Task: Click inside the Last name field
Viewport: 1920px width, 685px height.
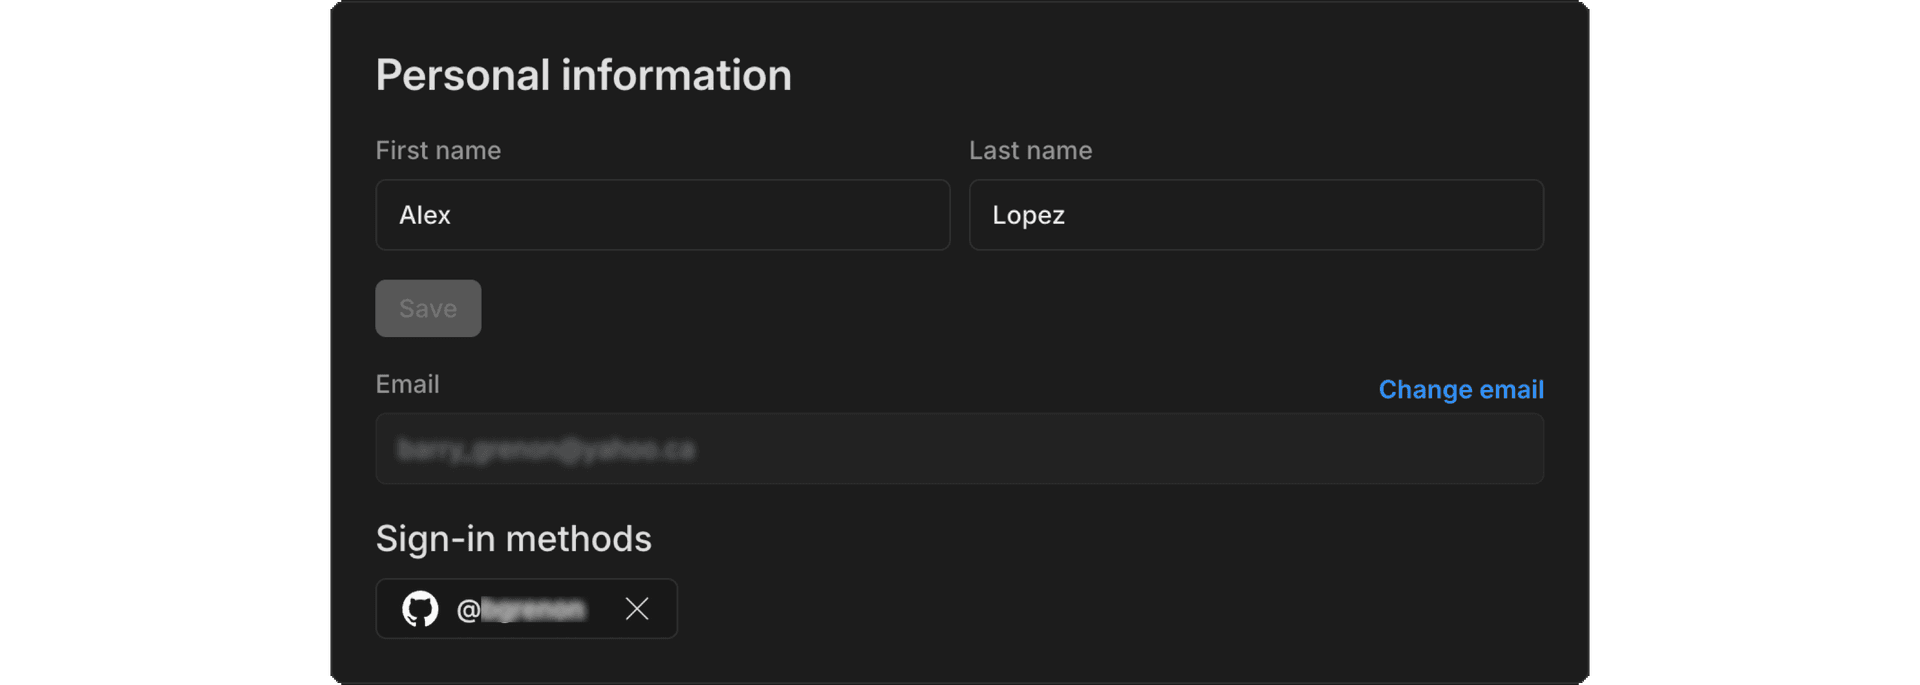Action: [x=1256, y=215]
